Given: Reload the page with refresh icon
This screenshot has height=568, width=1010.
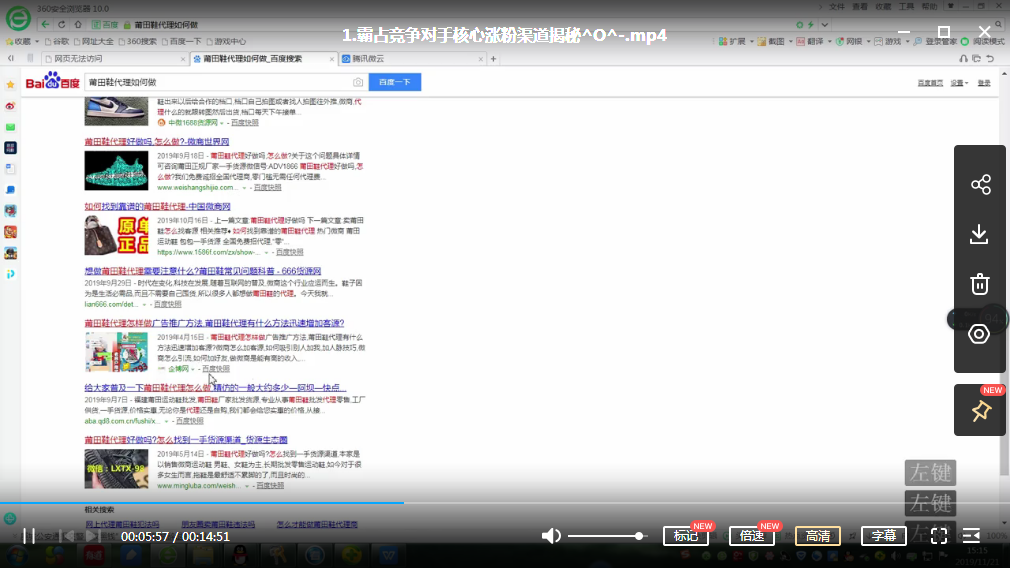Looking at the screenshot, I should (x=62, y=24).
